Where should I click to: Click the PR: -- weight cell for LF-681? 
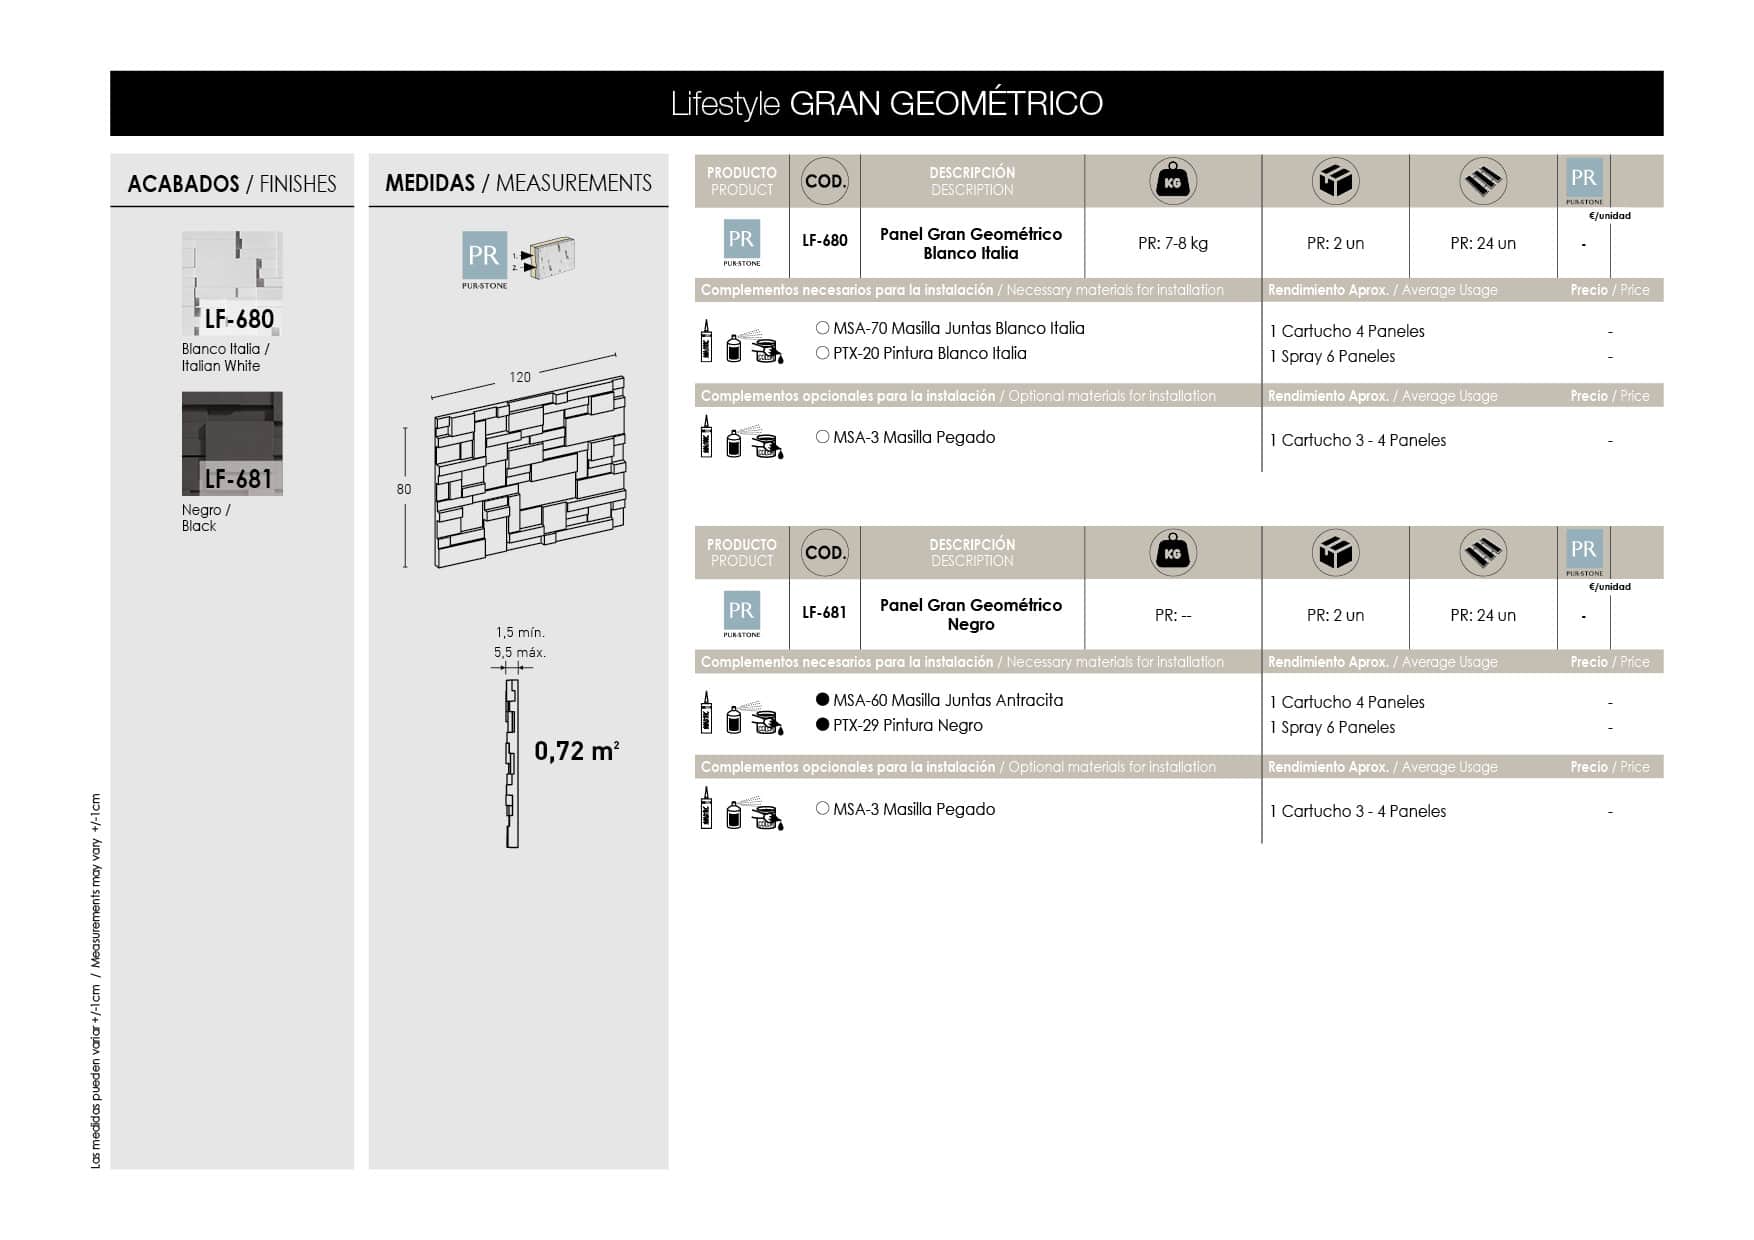point(1173,615)
